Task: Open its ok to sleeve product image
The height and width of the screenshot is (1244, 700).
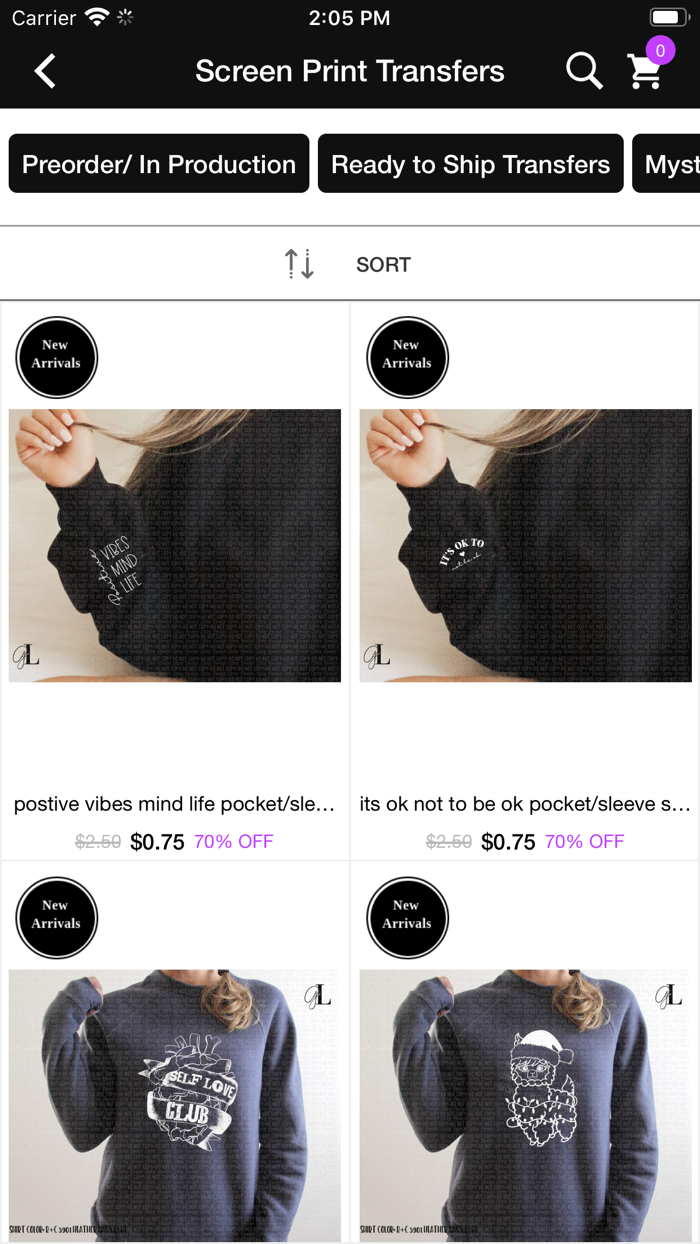Action: point(526,545)
